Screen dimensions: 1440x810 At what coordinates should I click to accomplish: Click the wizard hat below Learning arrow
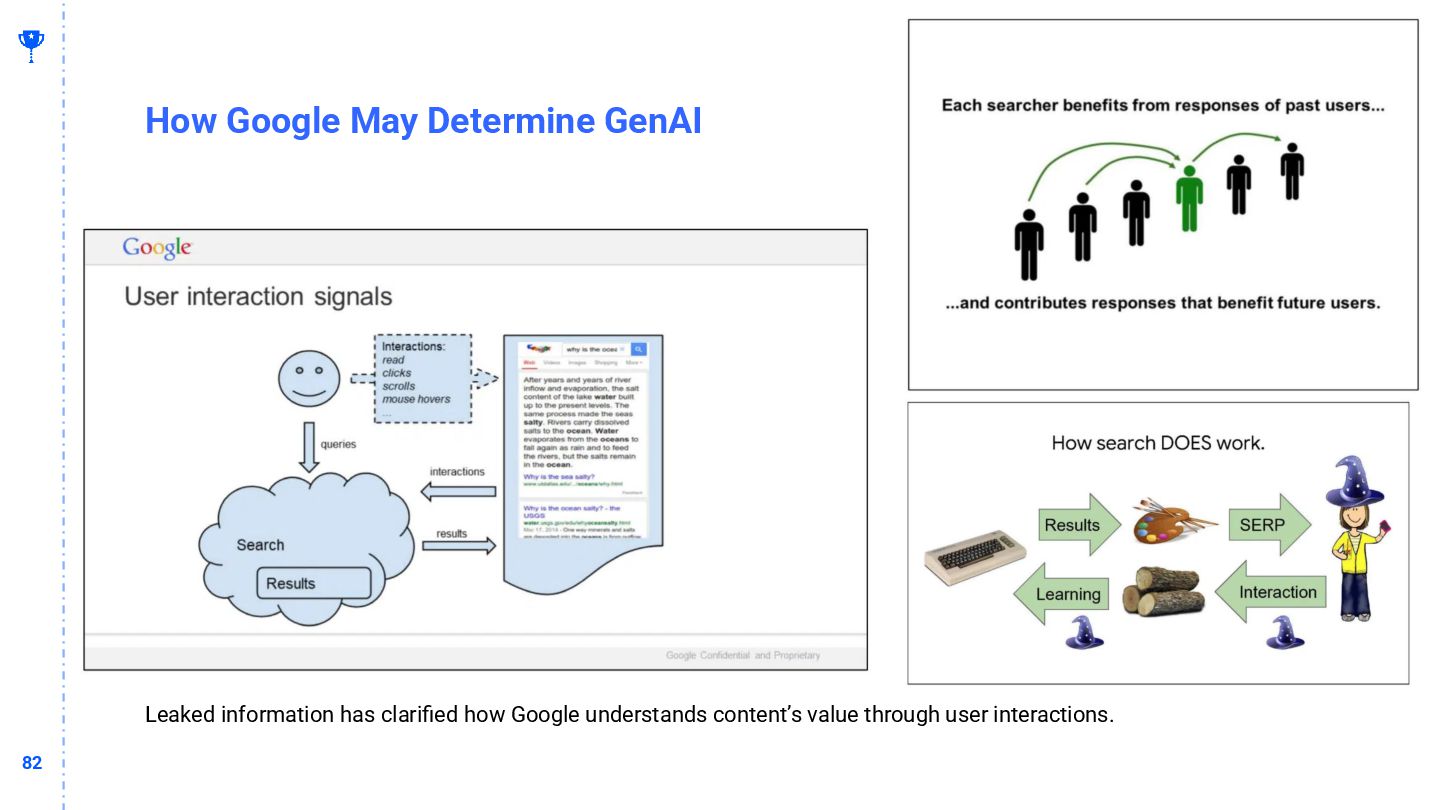click(1083, 632)
